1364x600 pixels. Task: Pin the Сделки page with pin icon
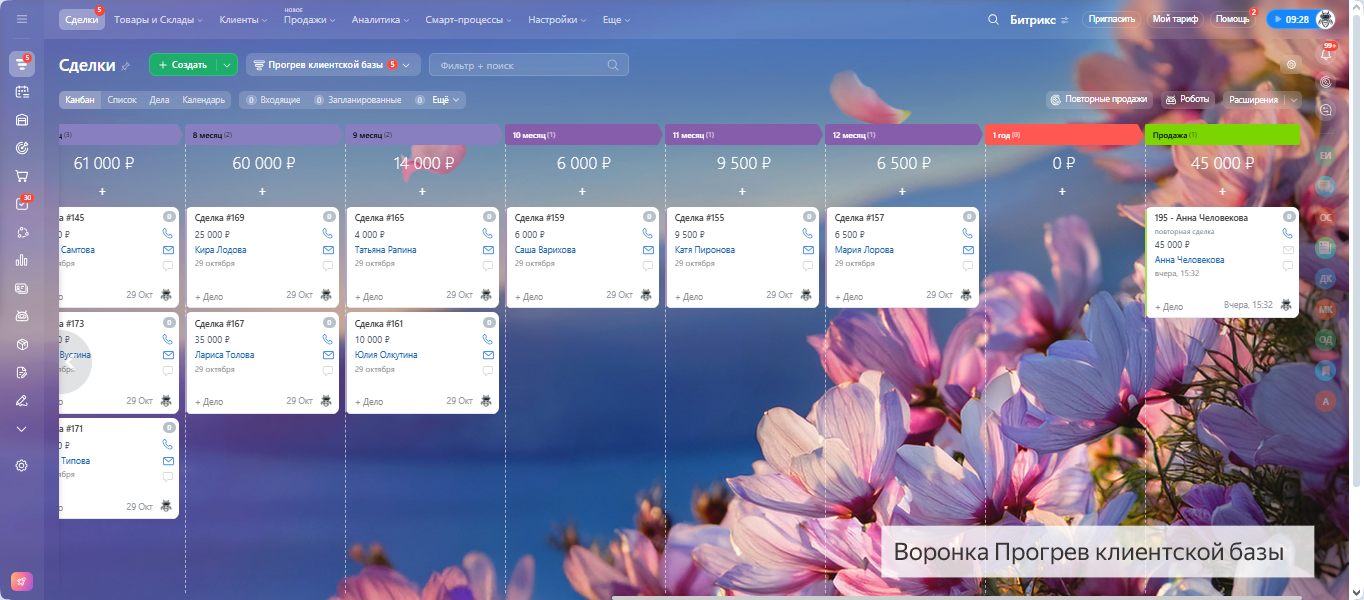125,66
